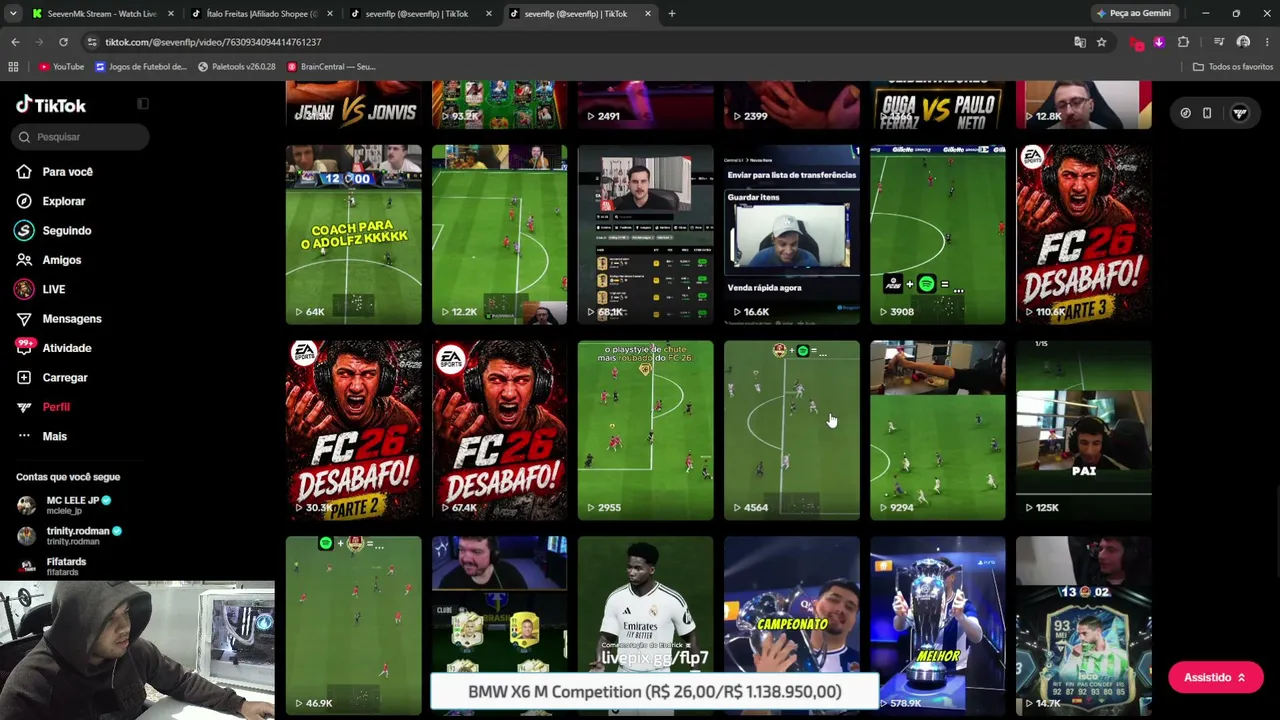Open the Extensions puzzle icon
The height and width of the screenshot is (720, 1280).
[x=1183, y=42]
